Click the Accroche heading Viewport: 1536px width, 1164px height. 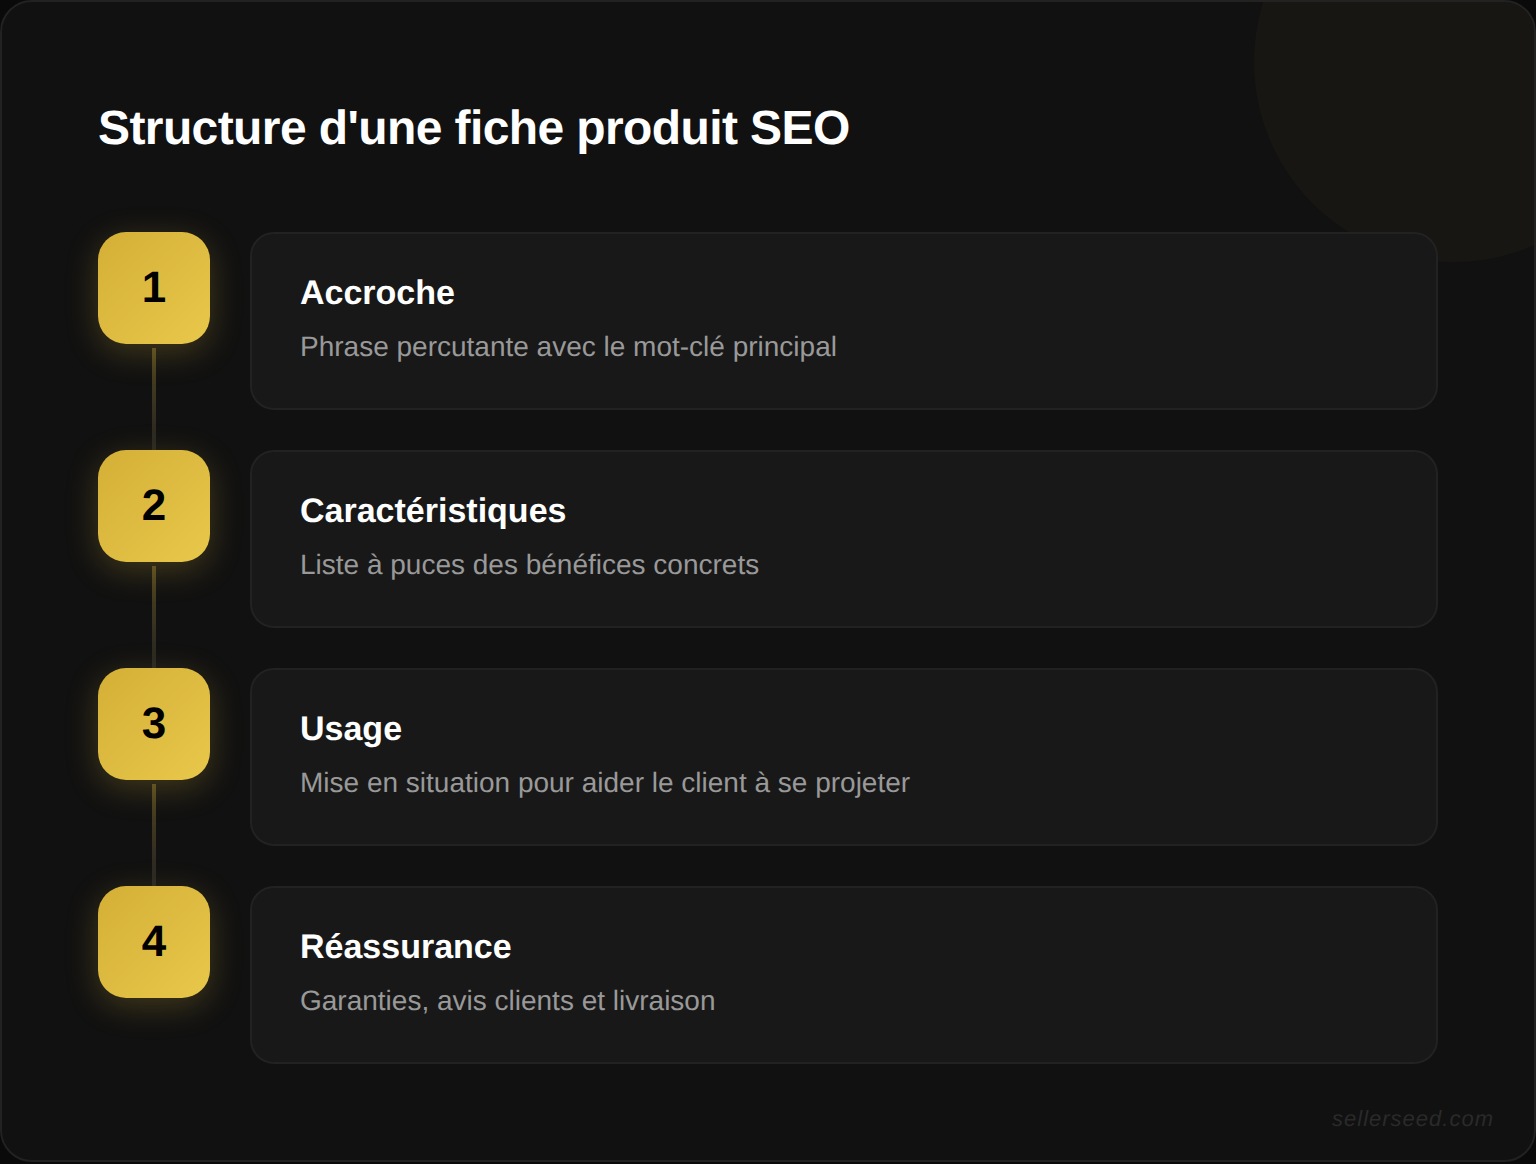pos(377,293)
